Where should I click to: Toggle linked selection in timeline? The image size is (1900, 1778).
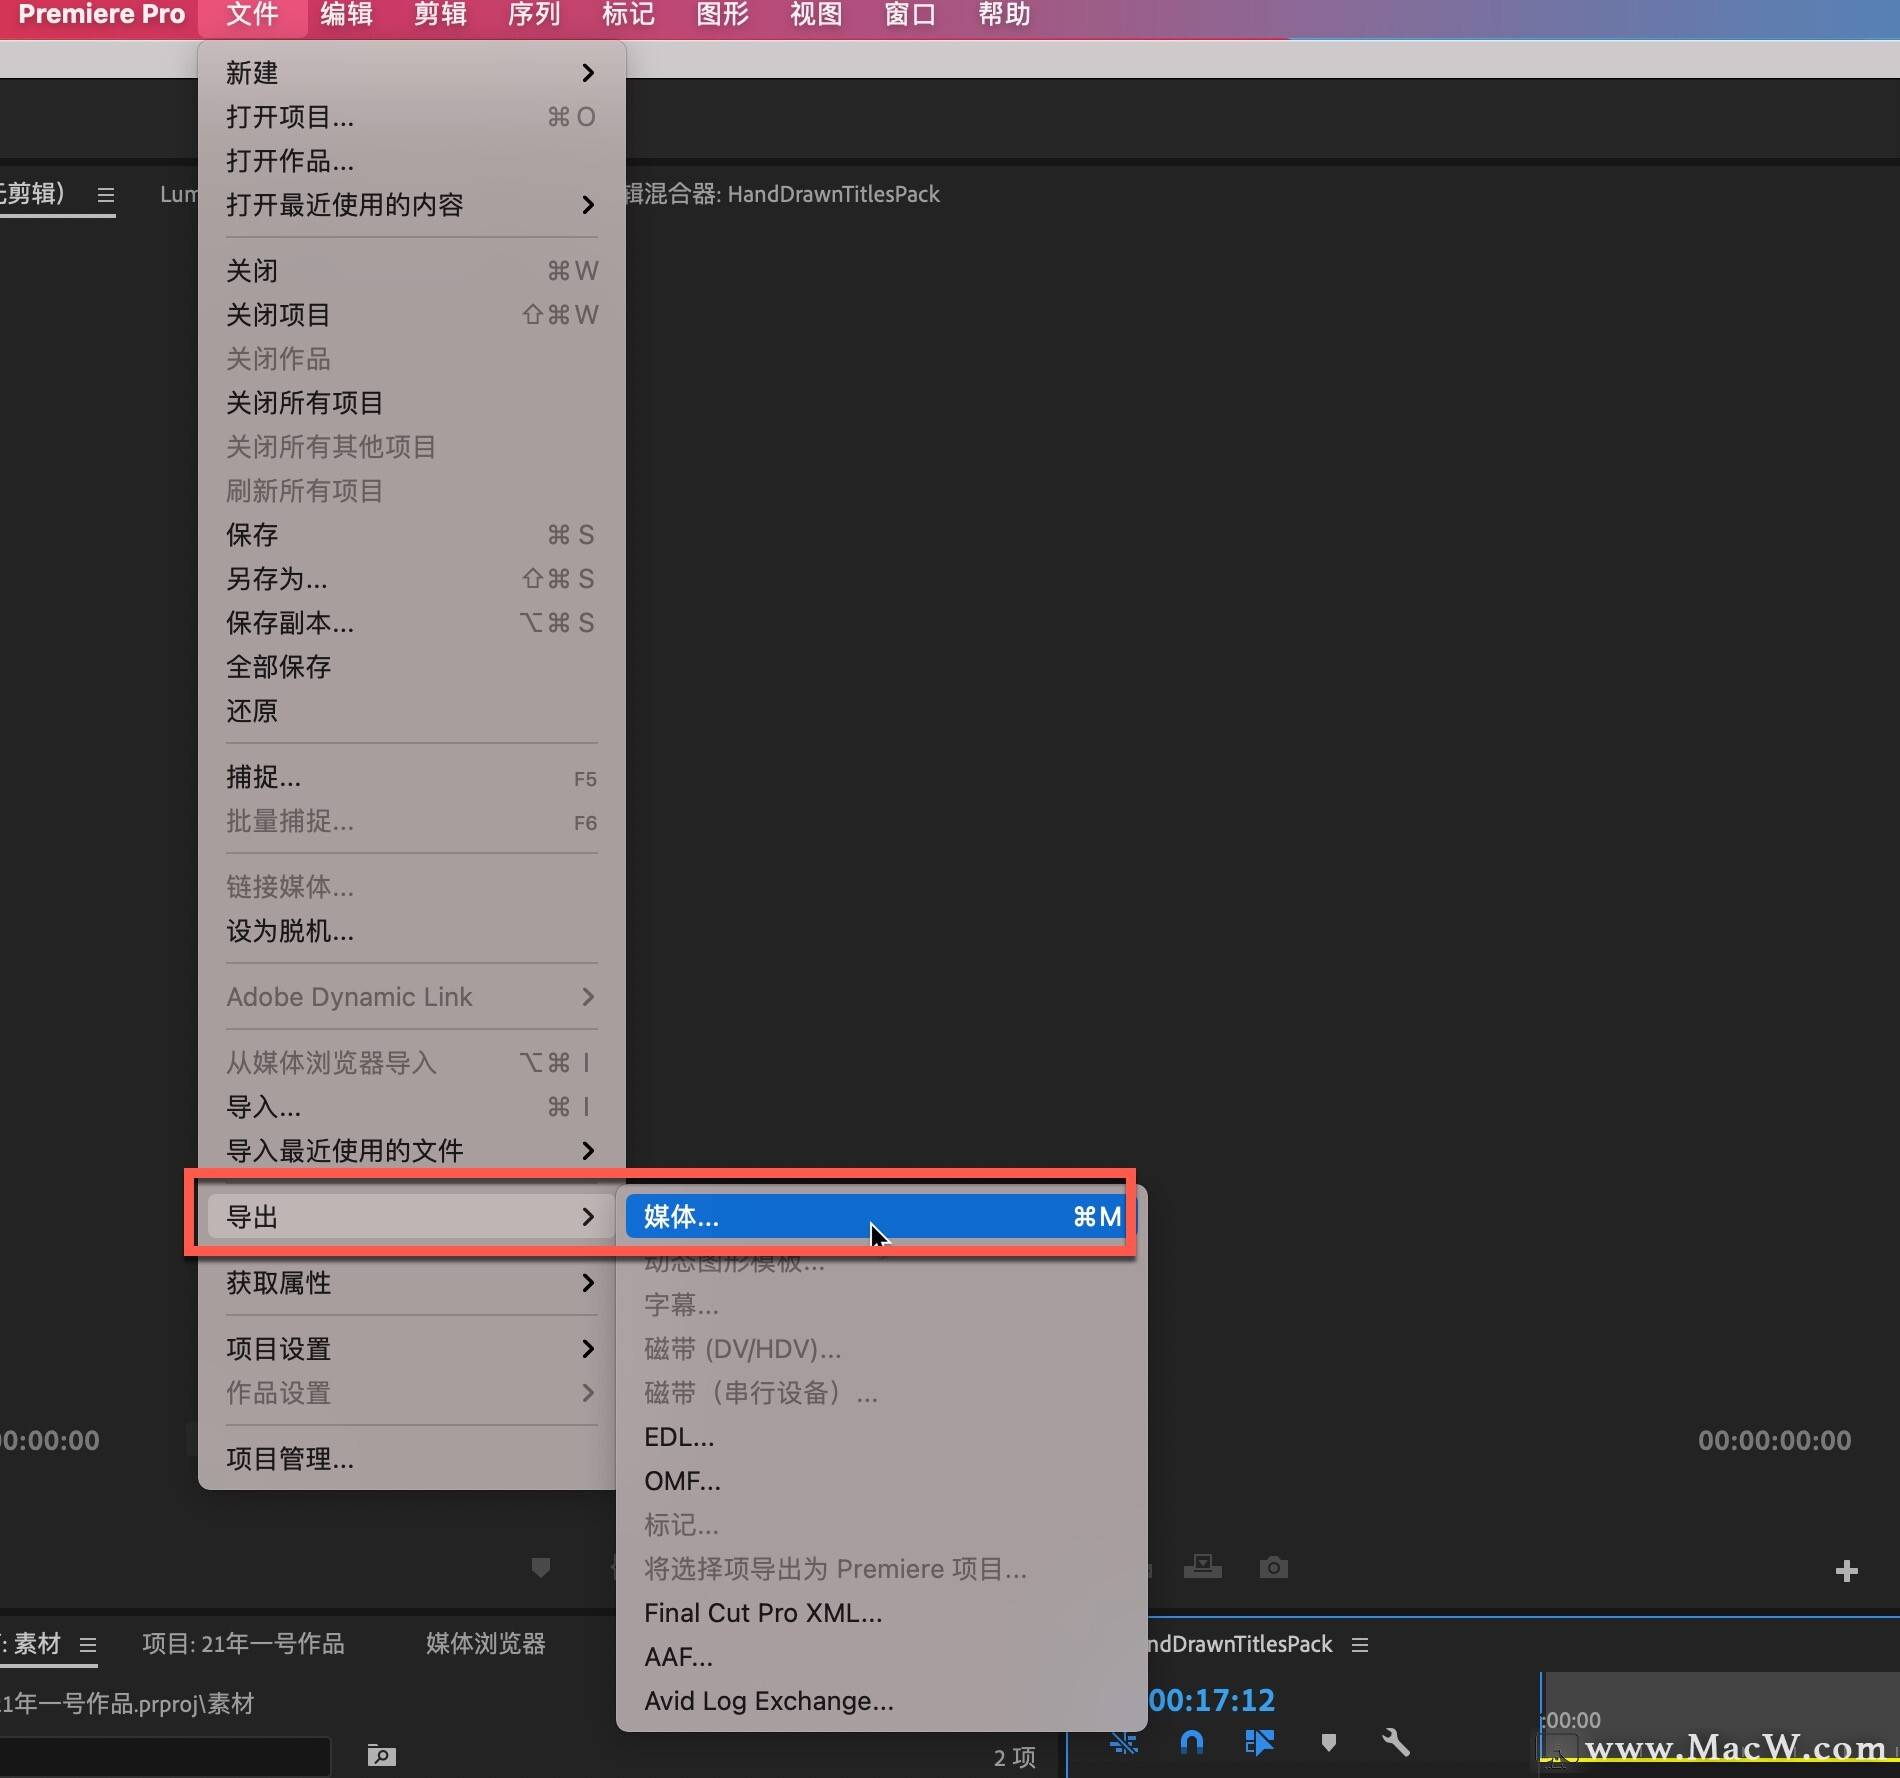coord(1259,1743)
